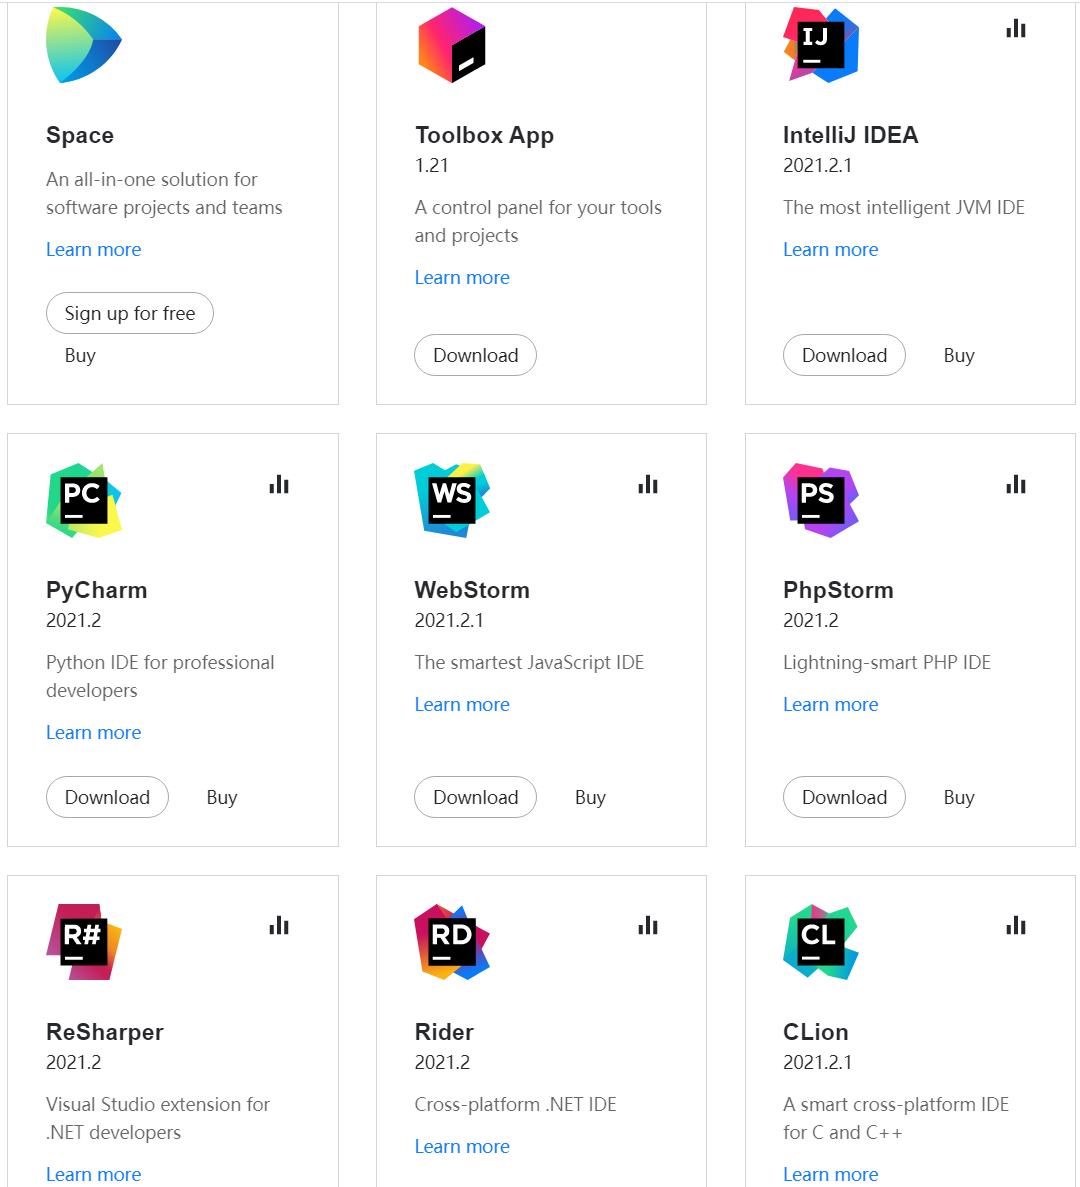Image resolution: width=1080 pixels, height=1187 pixels.
Task: Click the PyCharm PC logo
Action: tap(84, 500)
